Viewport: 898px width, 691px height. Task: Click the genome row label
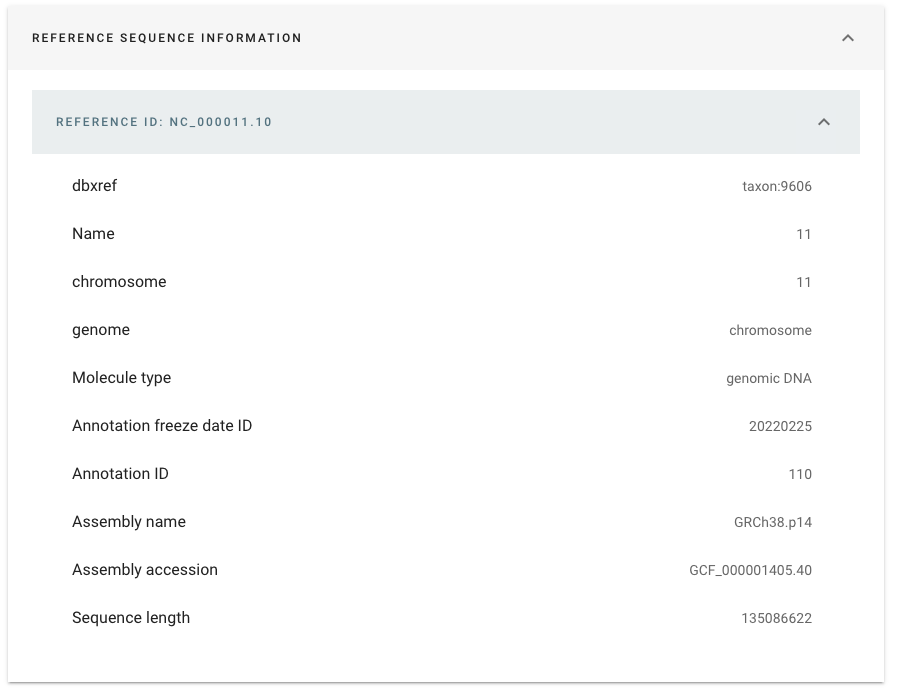tap(101, 330)
